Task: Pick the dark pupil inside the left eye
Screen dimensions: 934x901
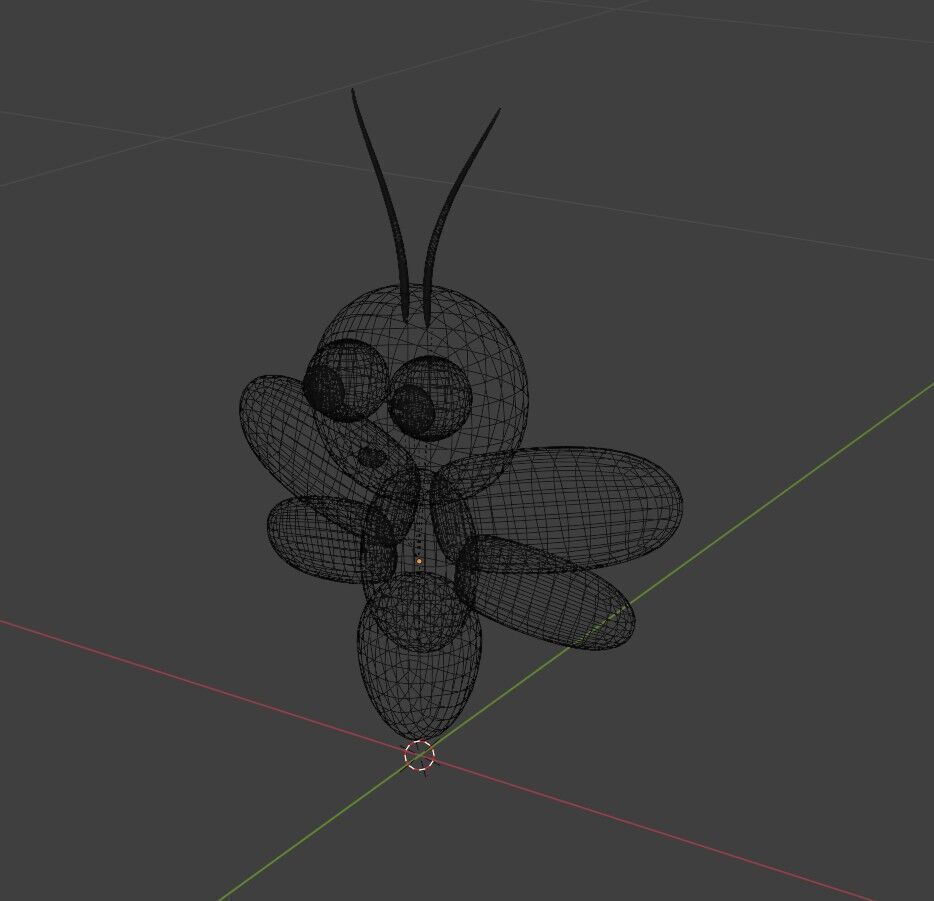Action: (x=325, y=392)
